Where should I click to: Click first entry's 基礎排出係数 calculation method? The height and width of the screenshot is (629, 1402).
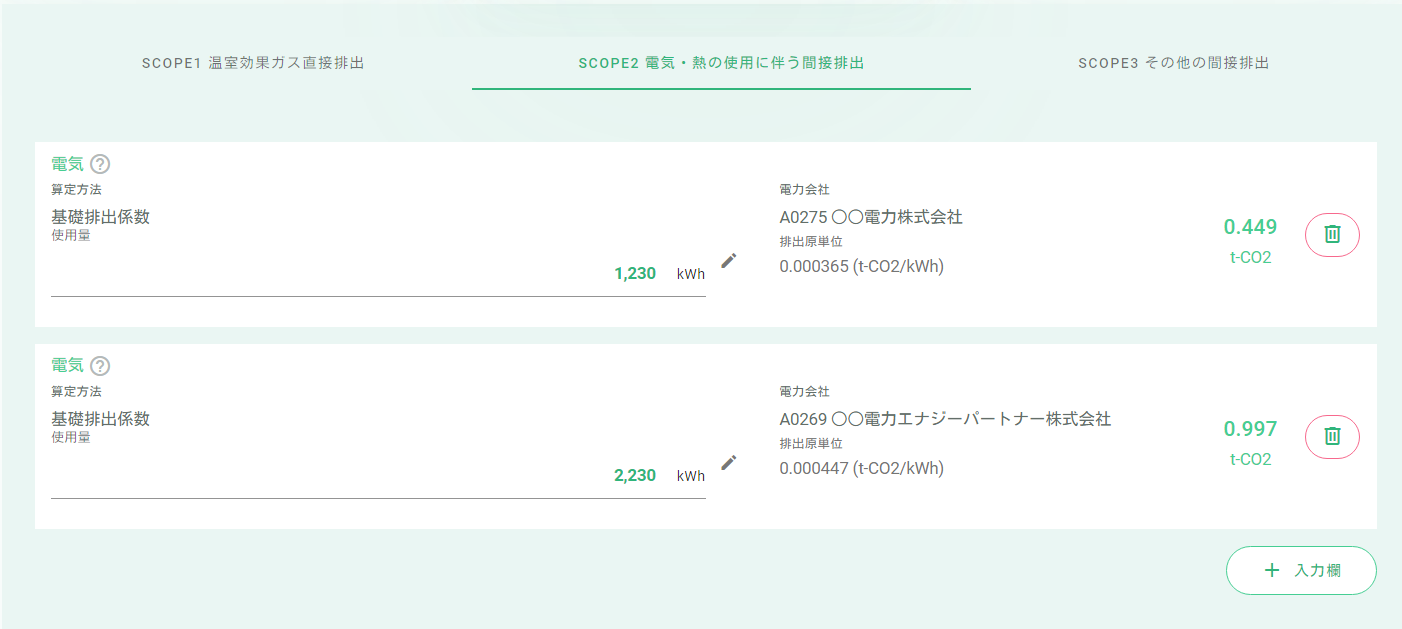click(x=101, y=217)
